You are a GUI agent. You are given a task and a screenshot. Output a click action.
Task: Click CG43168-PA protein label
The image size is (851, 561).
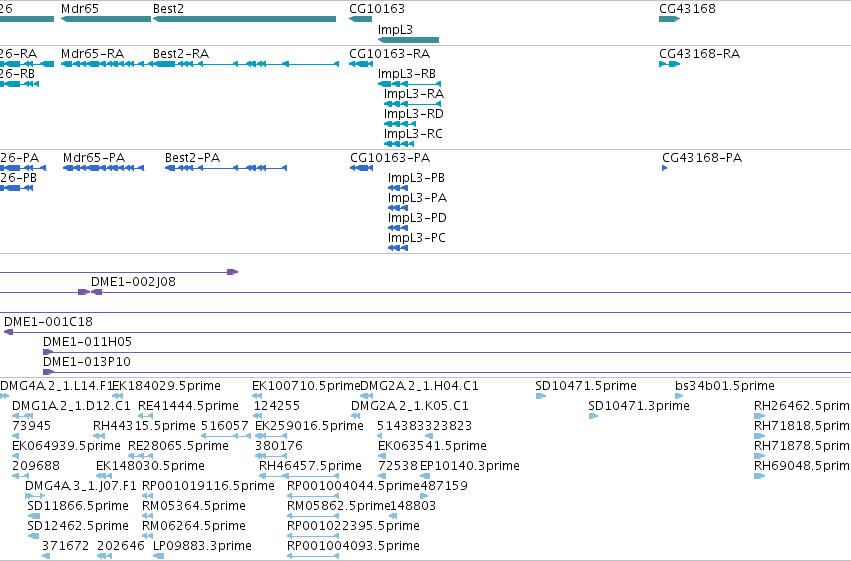(x=702, y=158)
